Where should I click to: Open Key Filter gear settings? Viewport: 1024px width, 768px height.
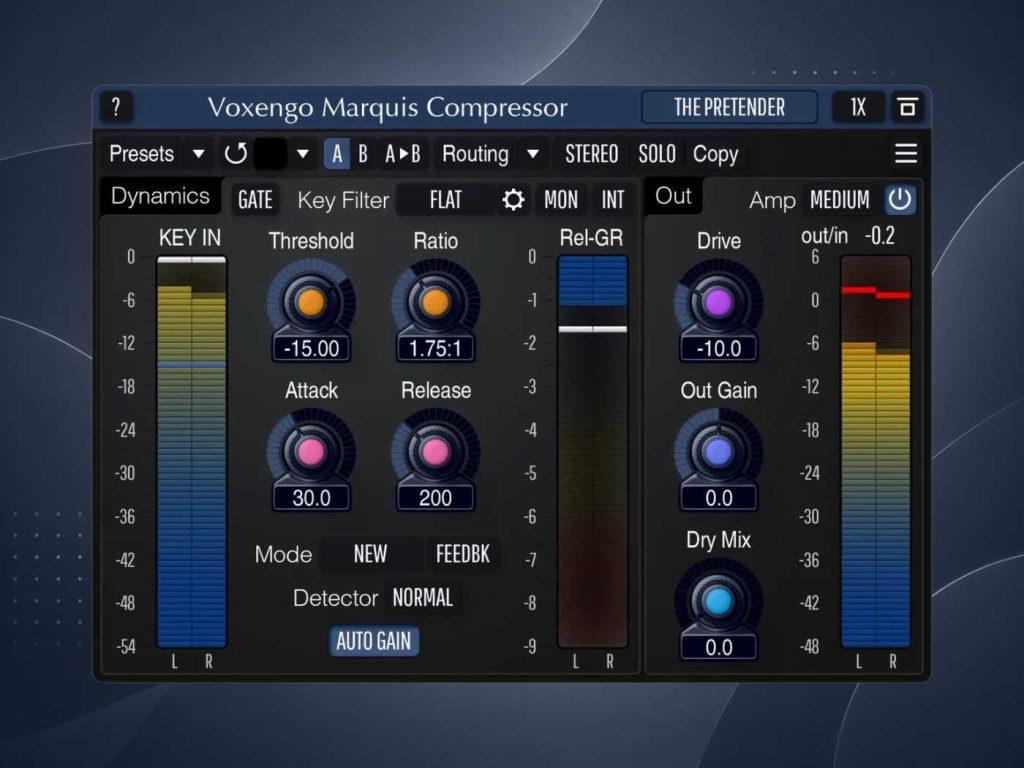click(x=513, y=200)
